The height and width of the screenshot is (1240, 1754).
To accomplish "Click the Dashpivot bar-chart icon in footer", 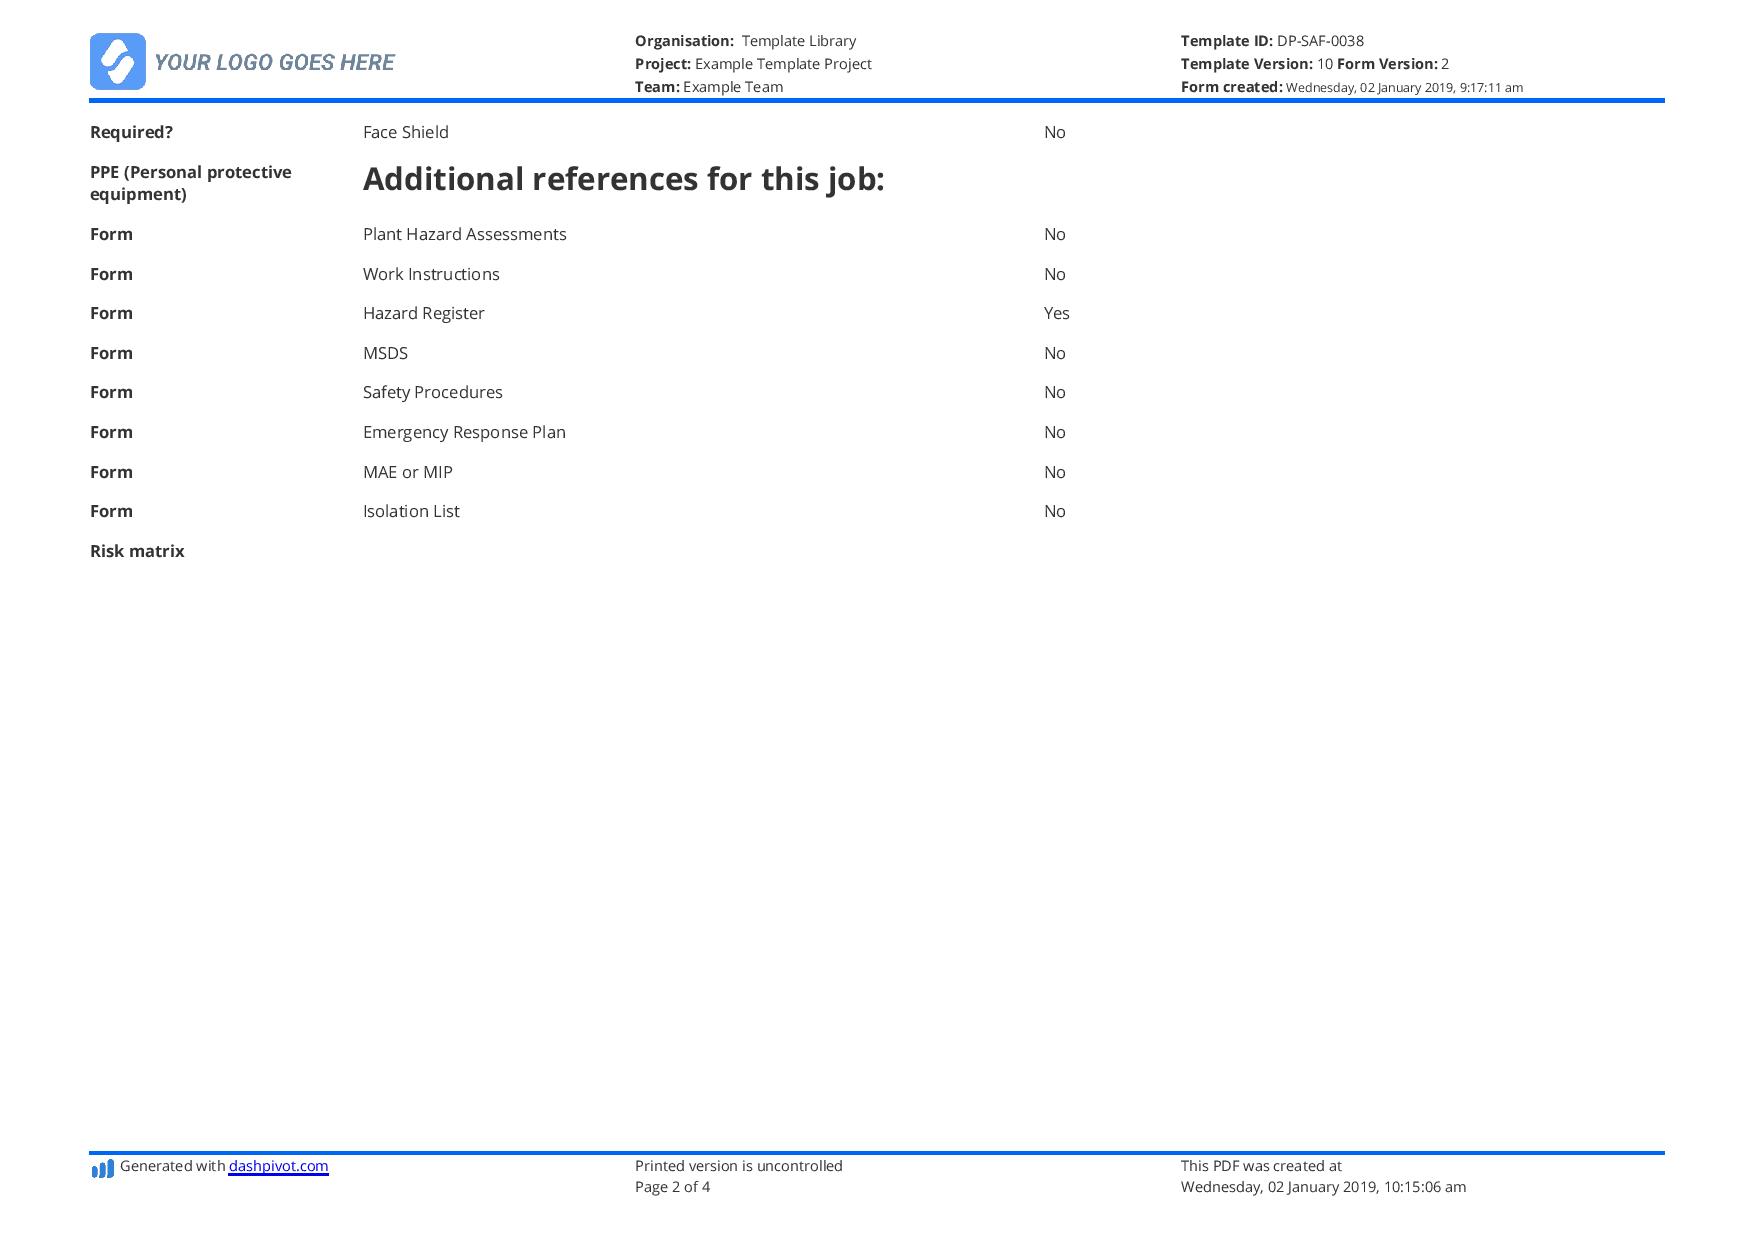I will [102, 1168].
